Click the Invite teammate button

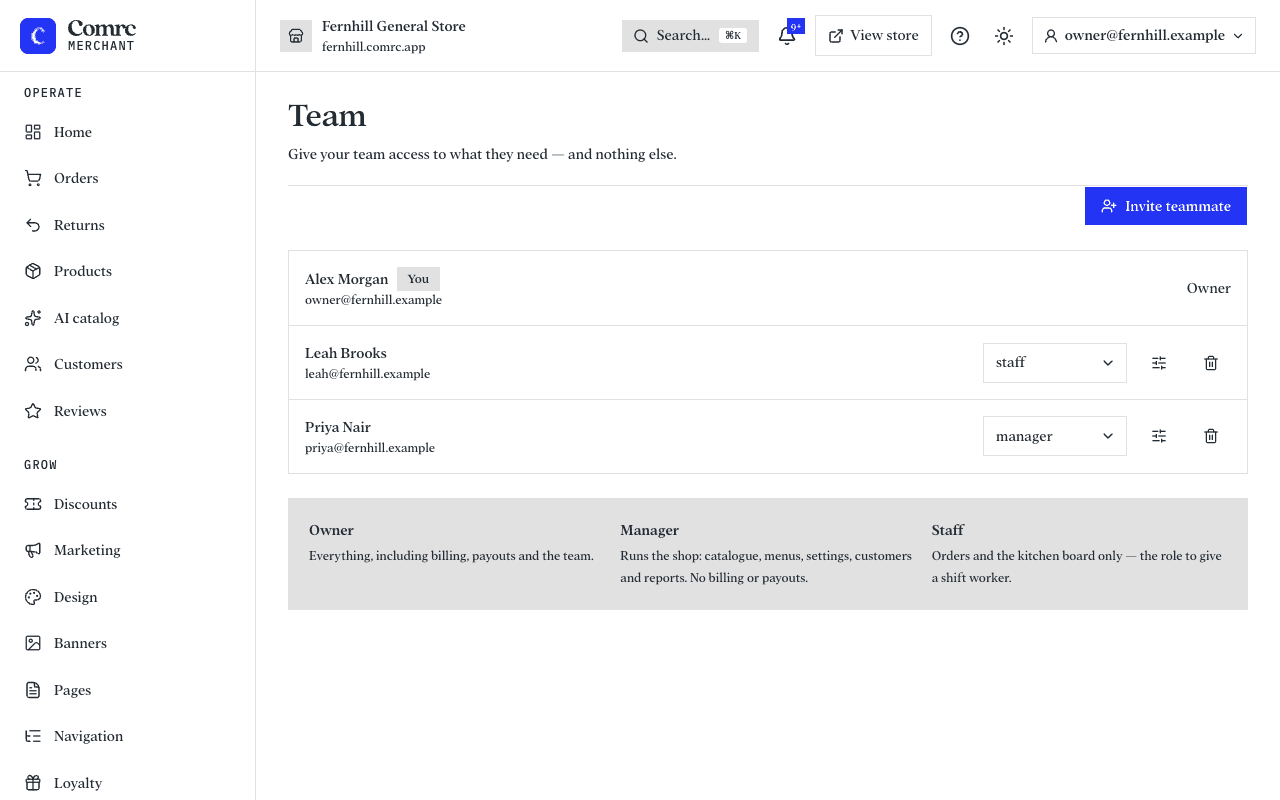click(1166, 206)
